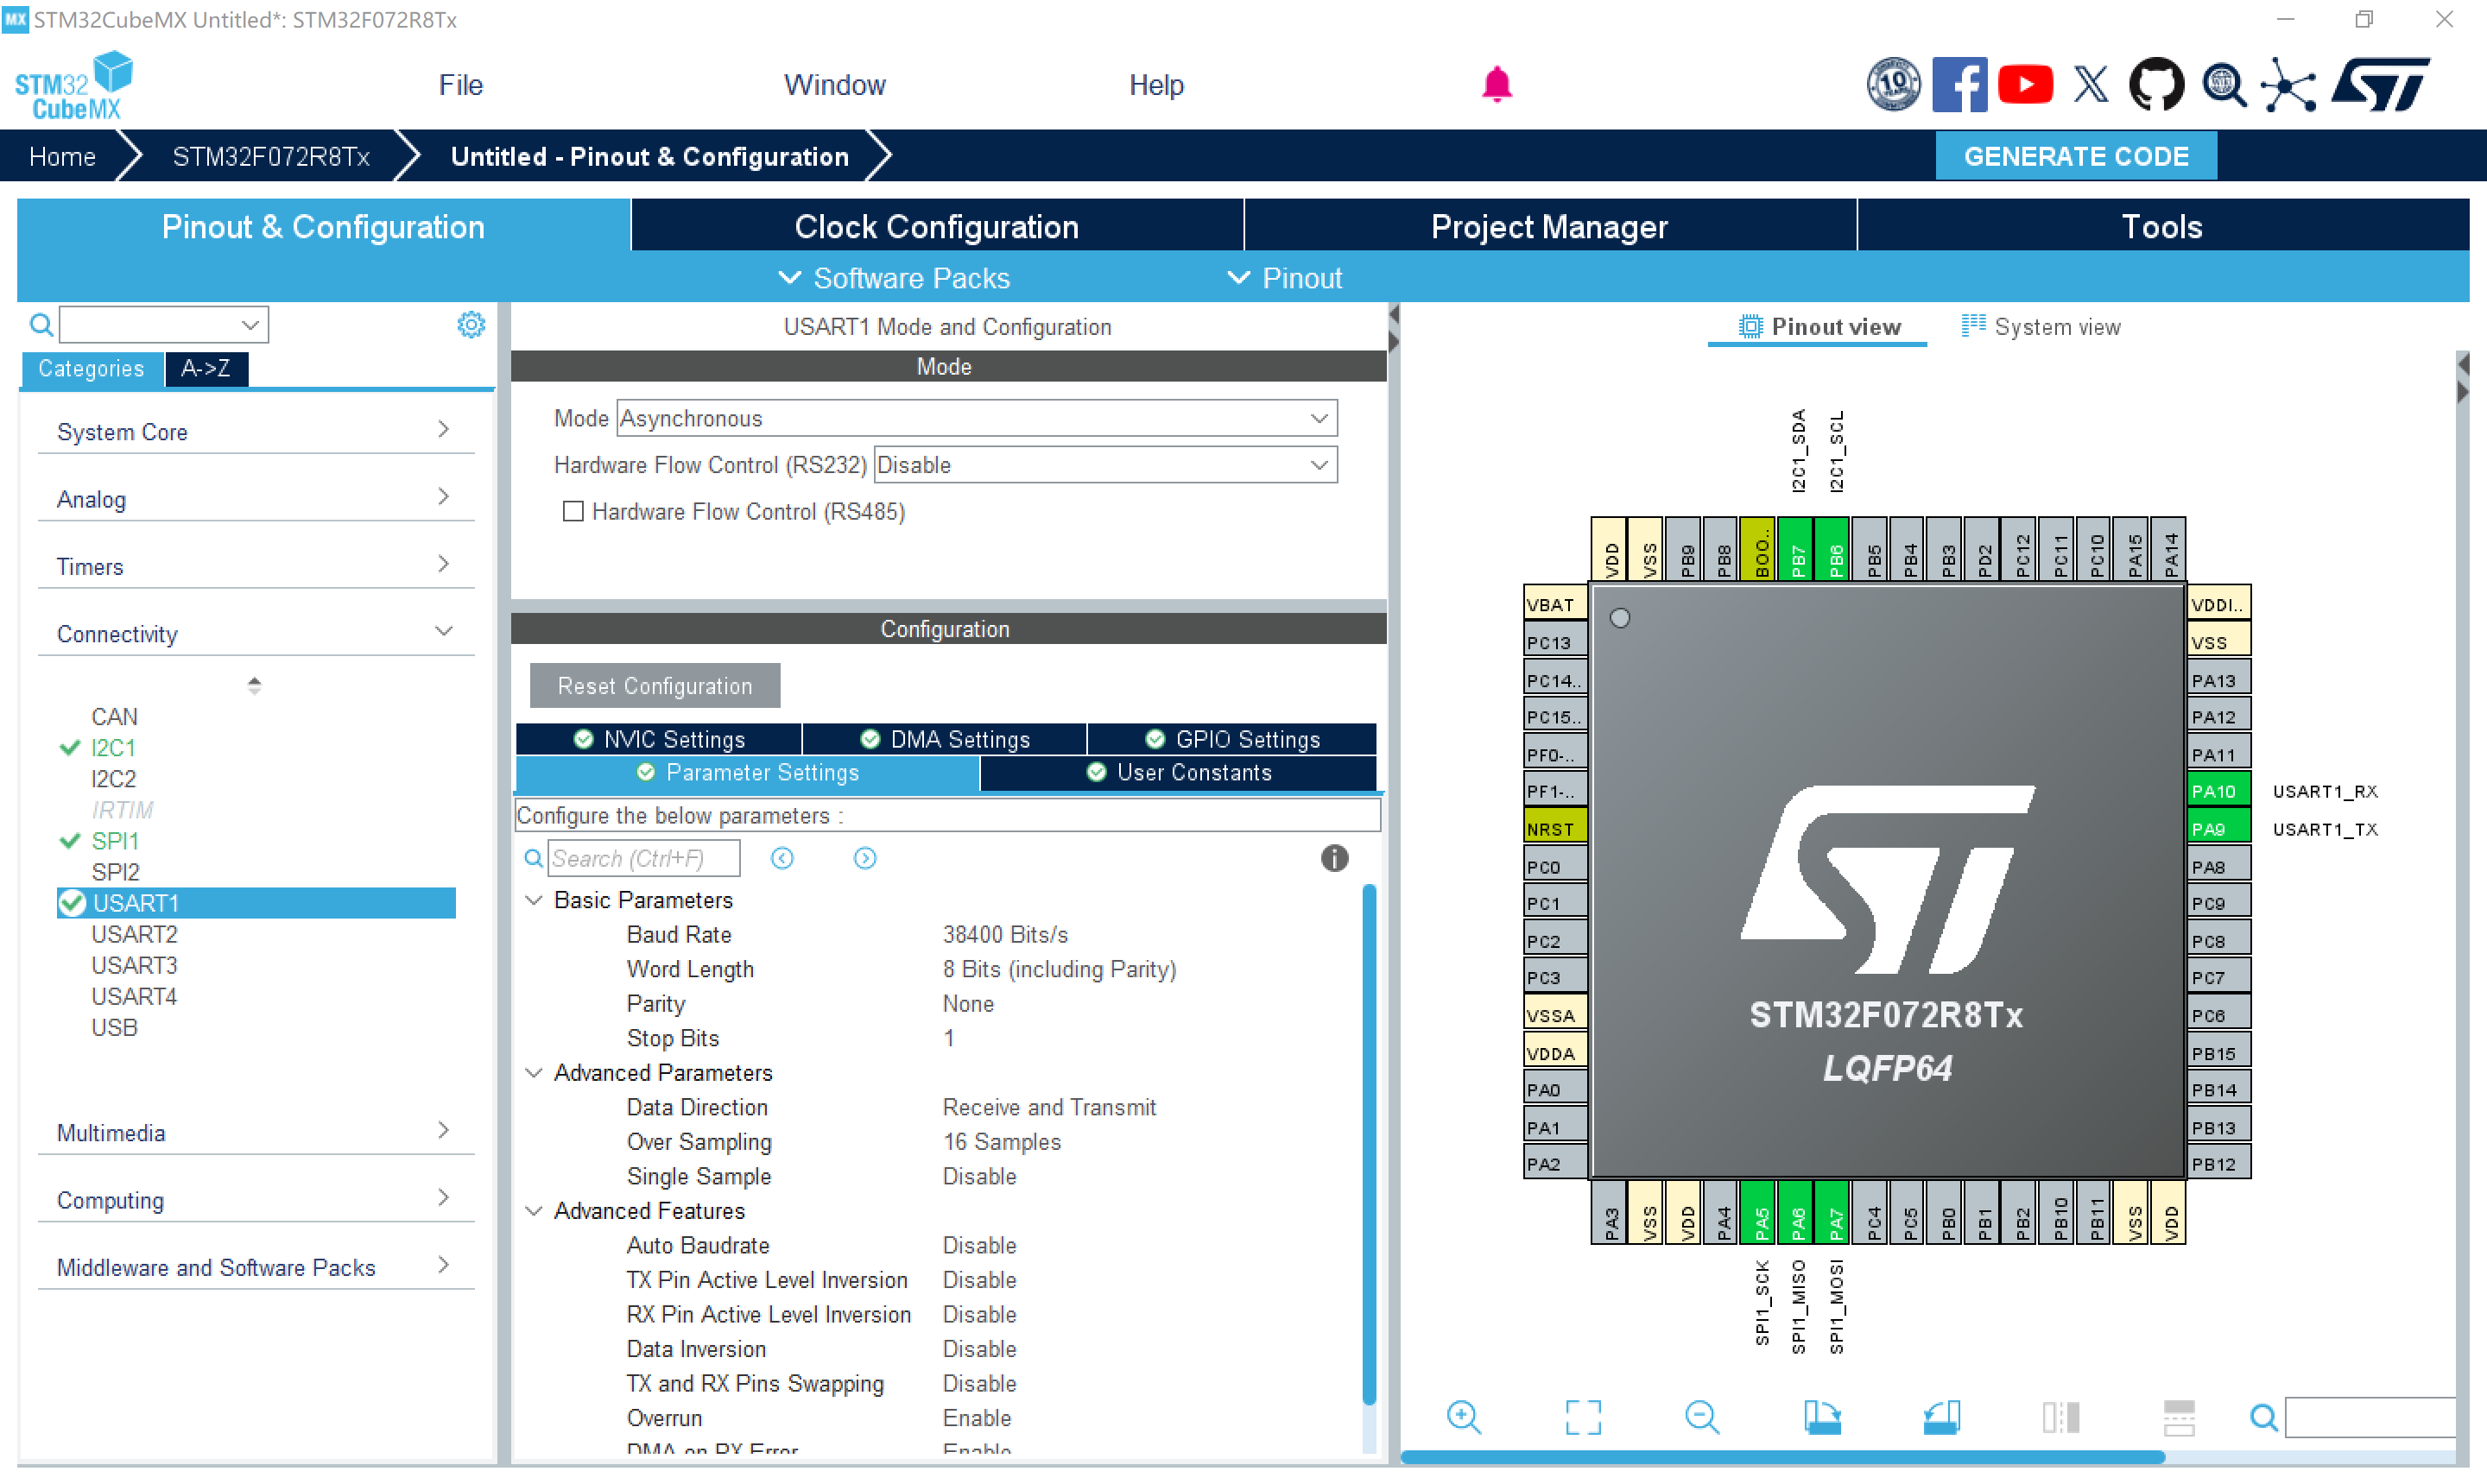Rotate the chip clockwise
The image size is (2487, 1484).
(x=1823, y=1417)
